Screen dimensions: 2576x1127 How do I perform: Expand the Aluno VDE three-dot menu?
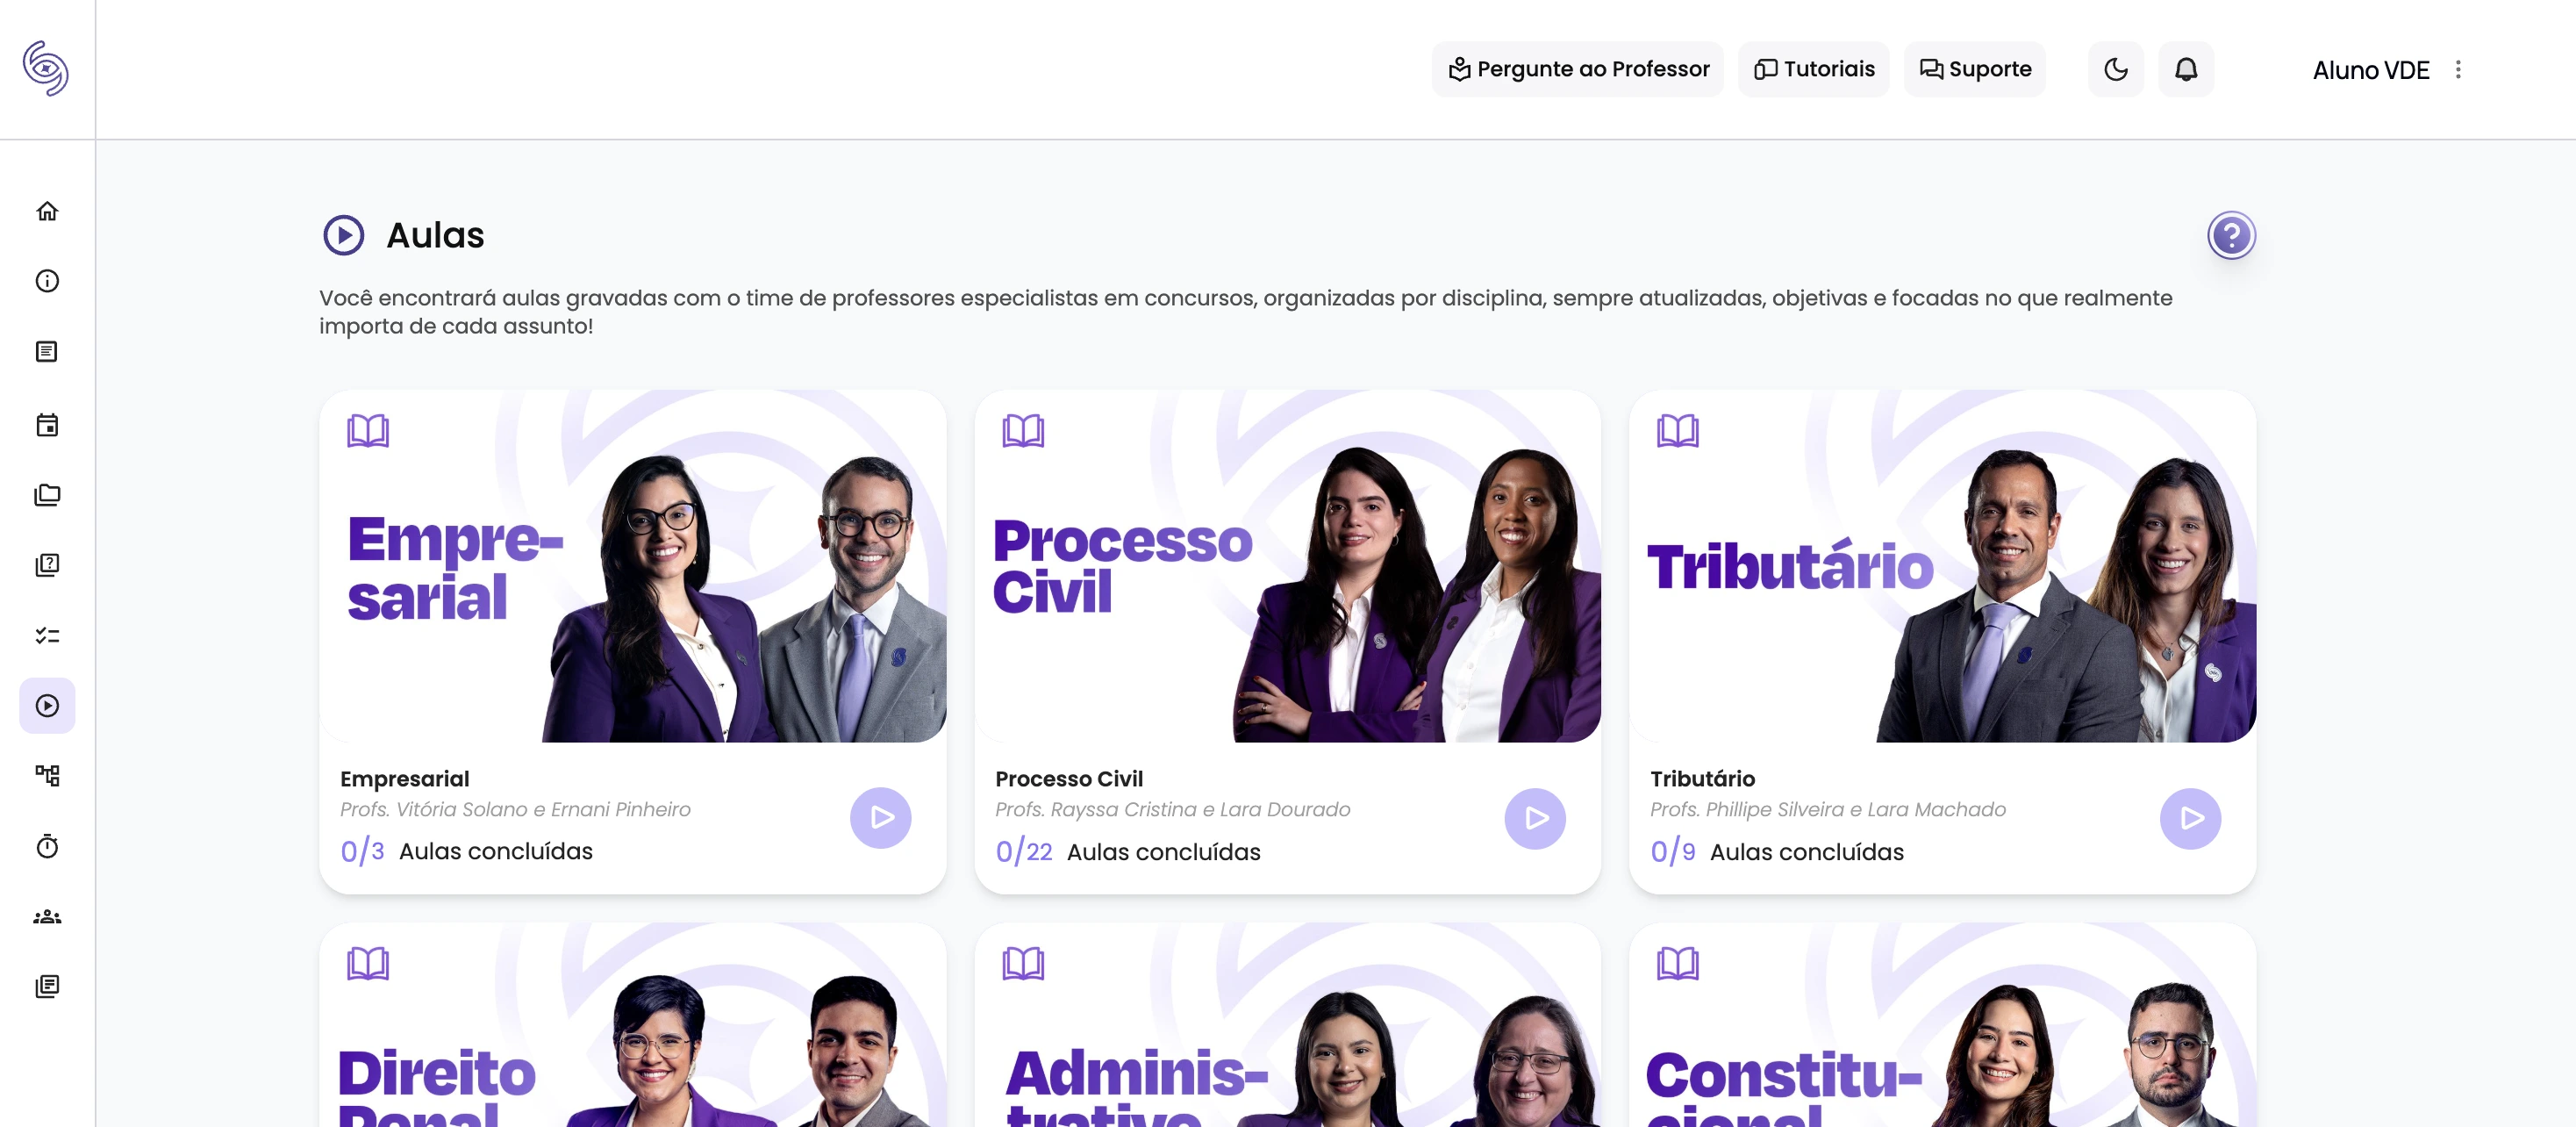[2458, 69]
